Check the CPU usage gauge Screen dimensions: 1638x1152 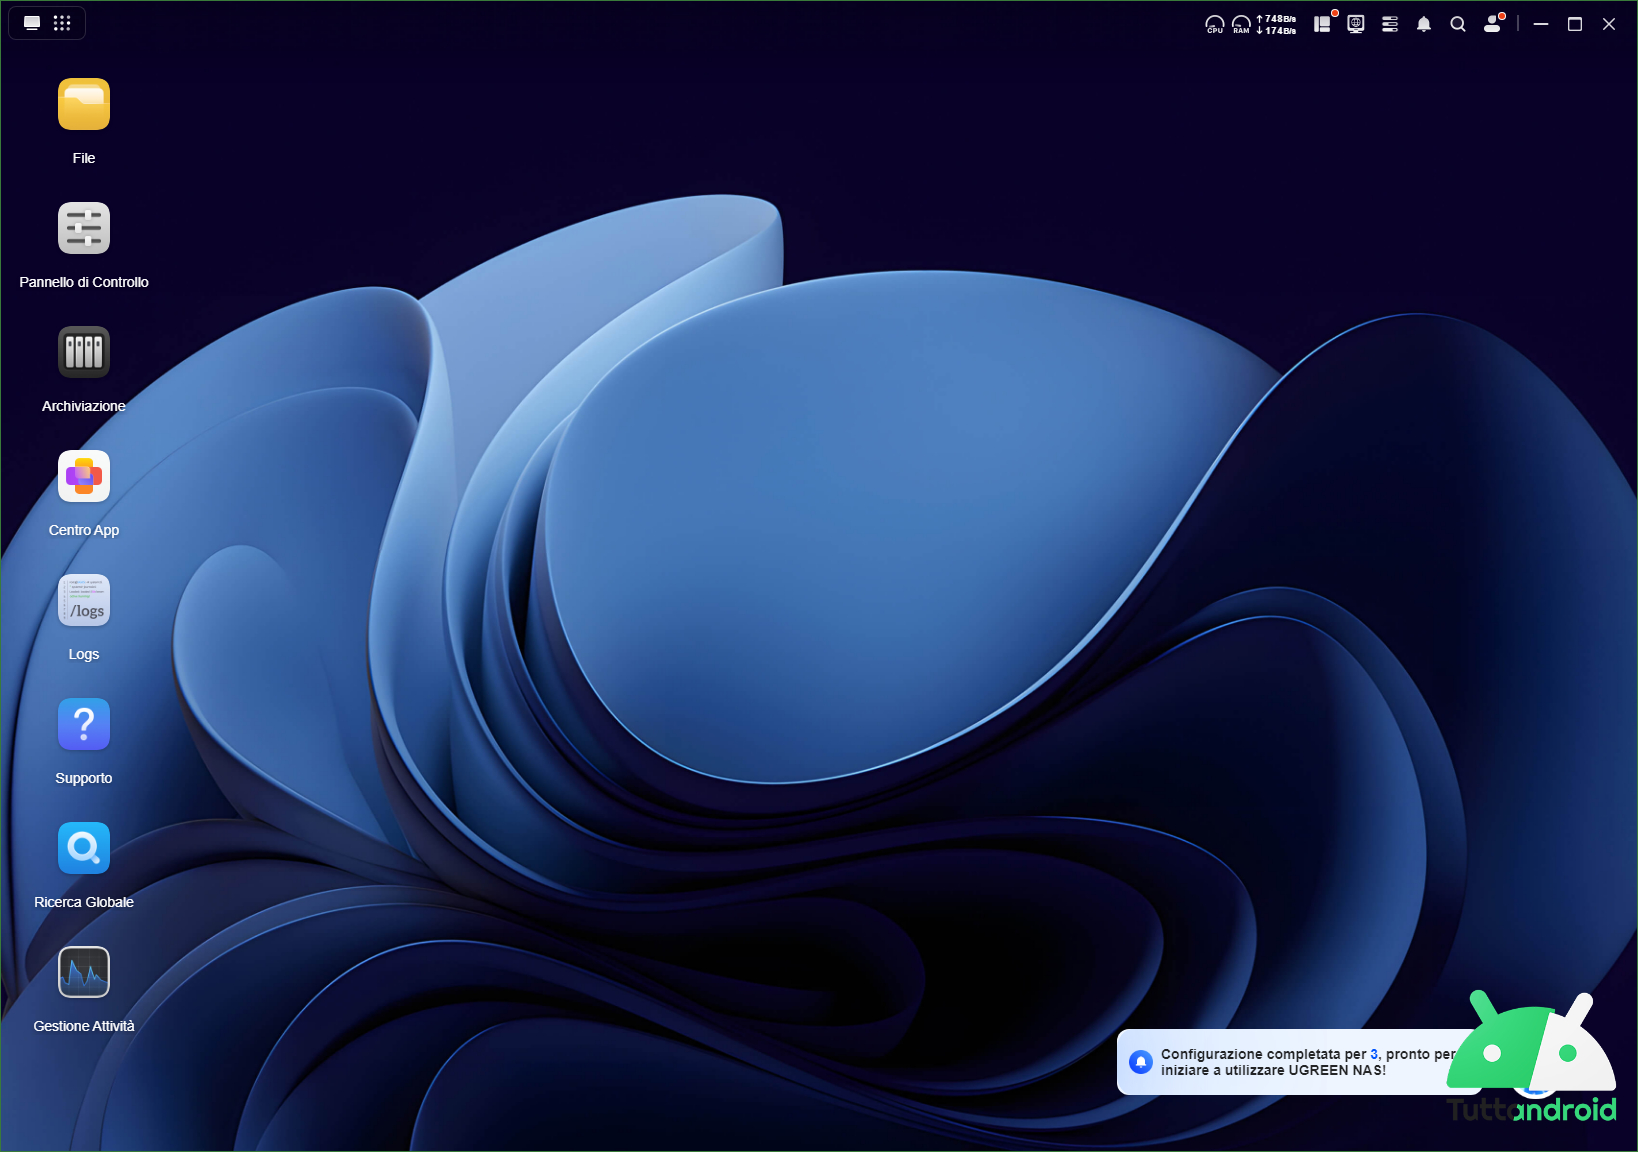[x=1214, y=24]
